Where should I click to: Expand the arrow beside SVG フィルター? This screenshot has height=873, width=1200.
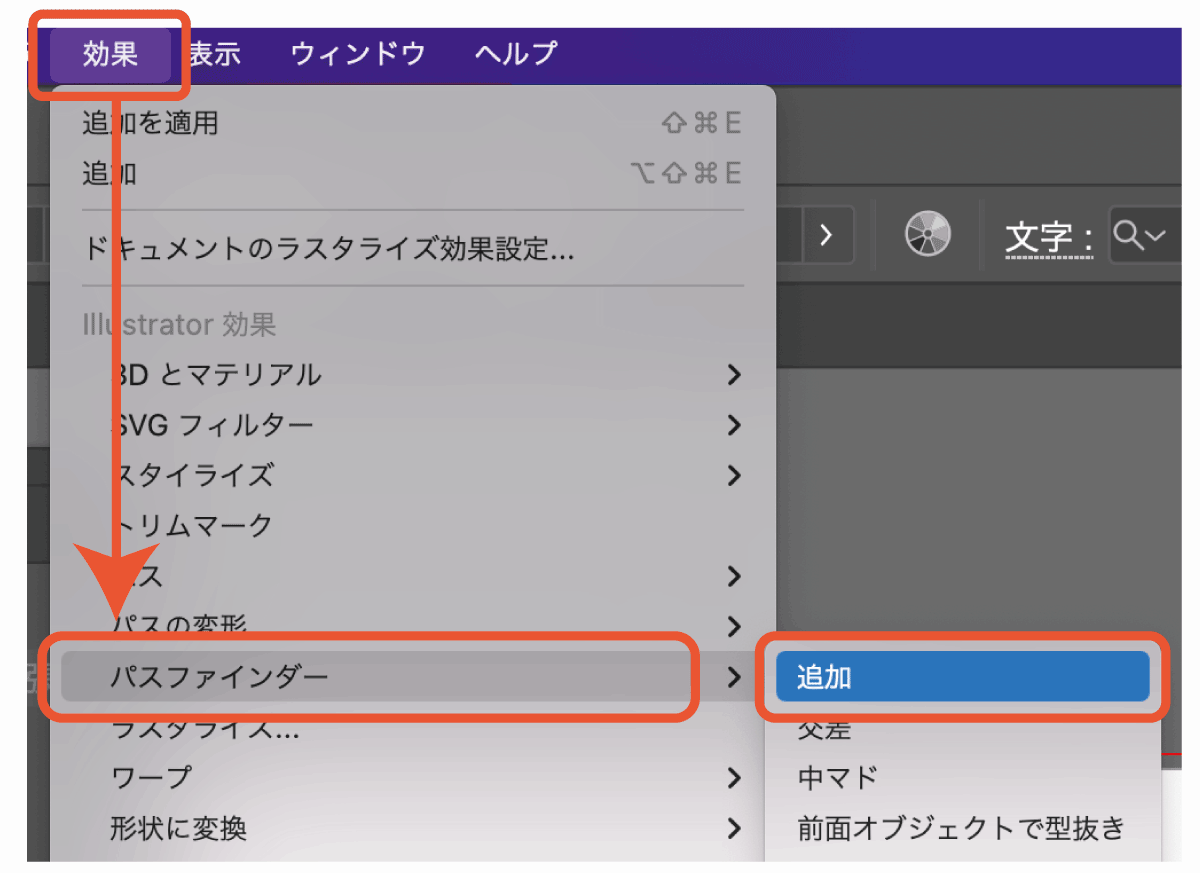click(735, 425)
